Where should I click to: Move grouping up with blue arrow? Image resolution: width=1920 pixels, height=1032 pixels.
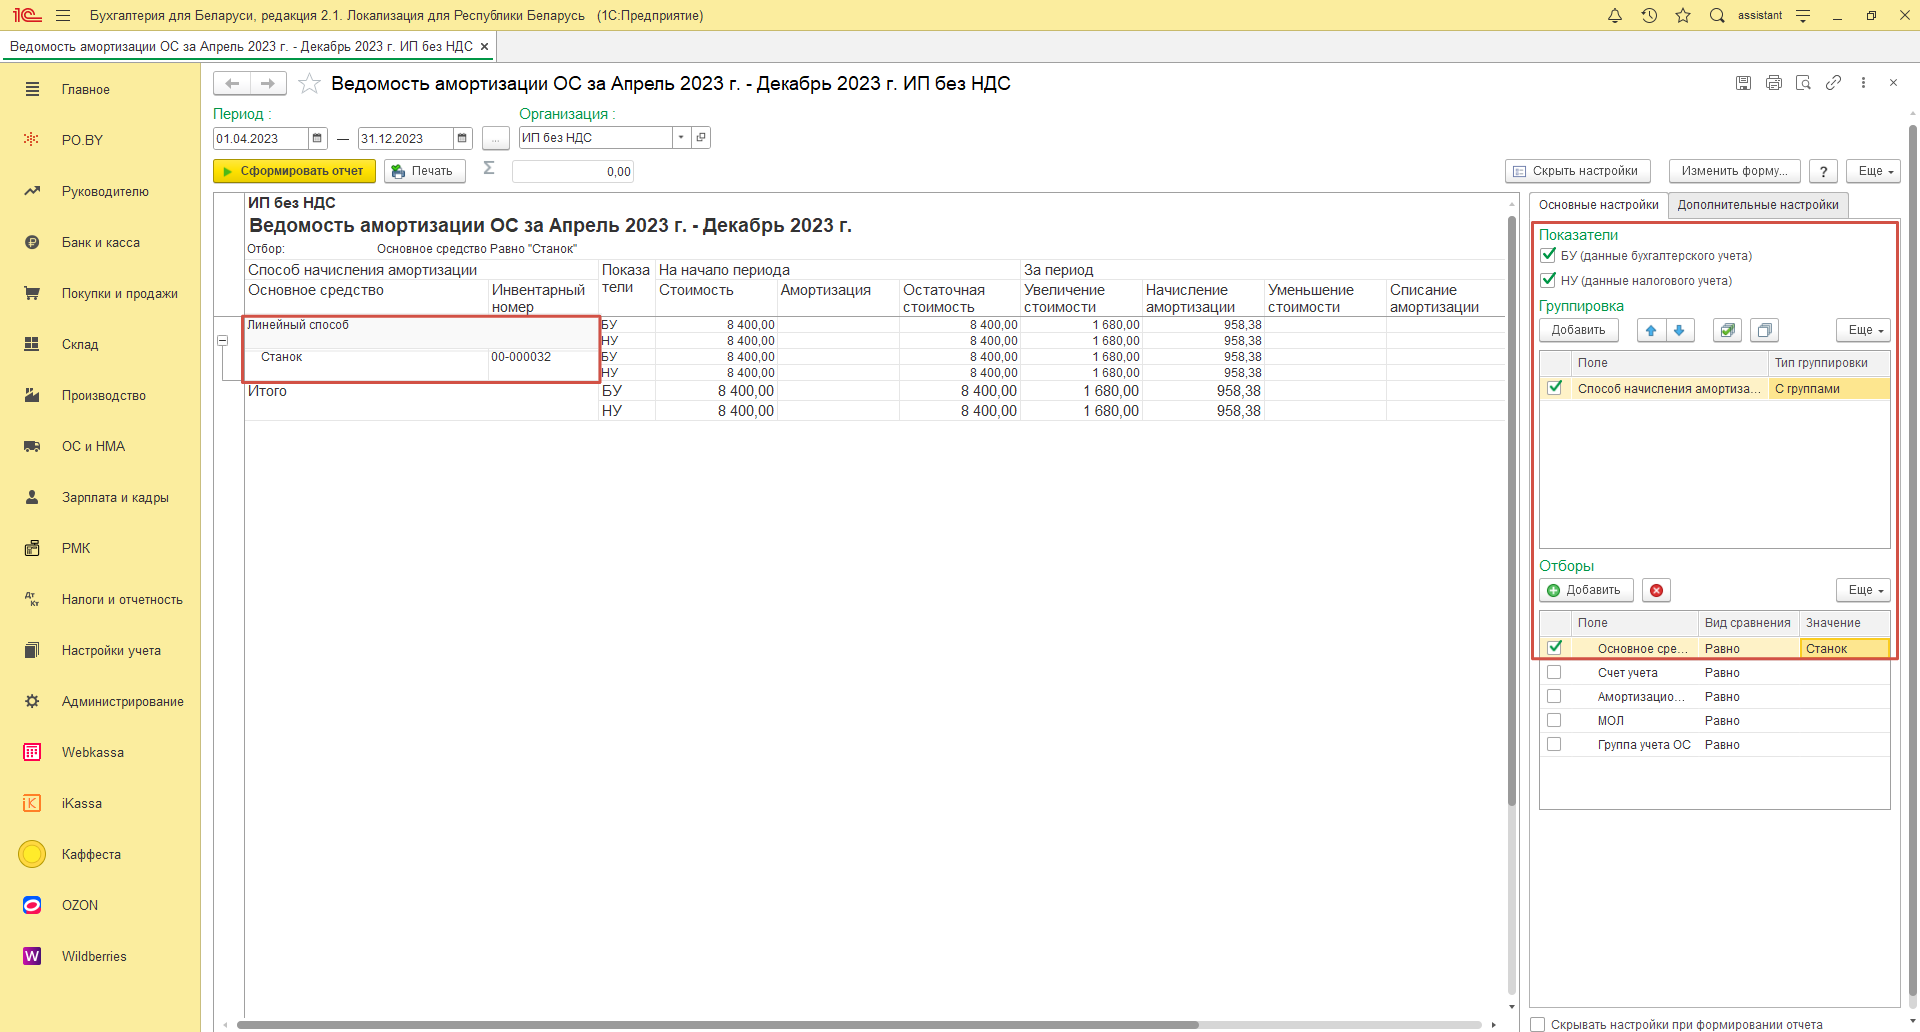tap(1651, 330)
